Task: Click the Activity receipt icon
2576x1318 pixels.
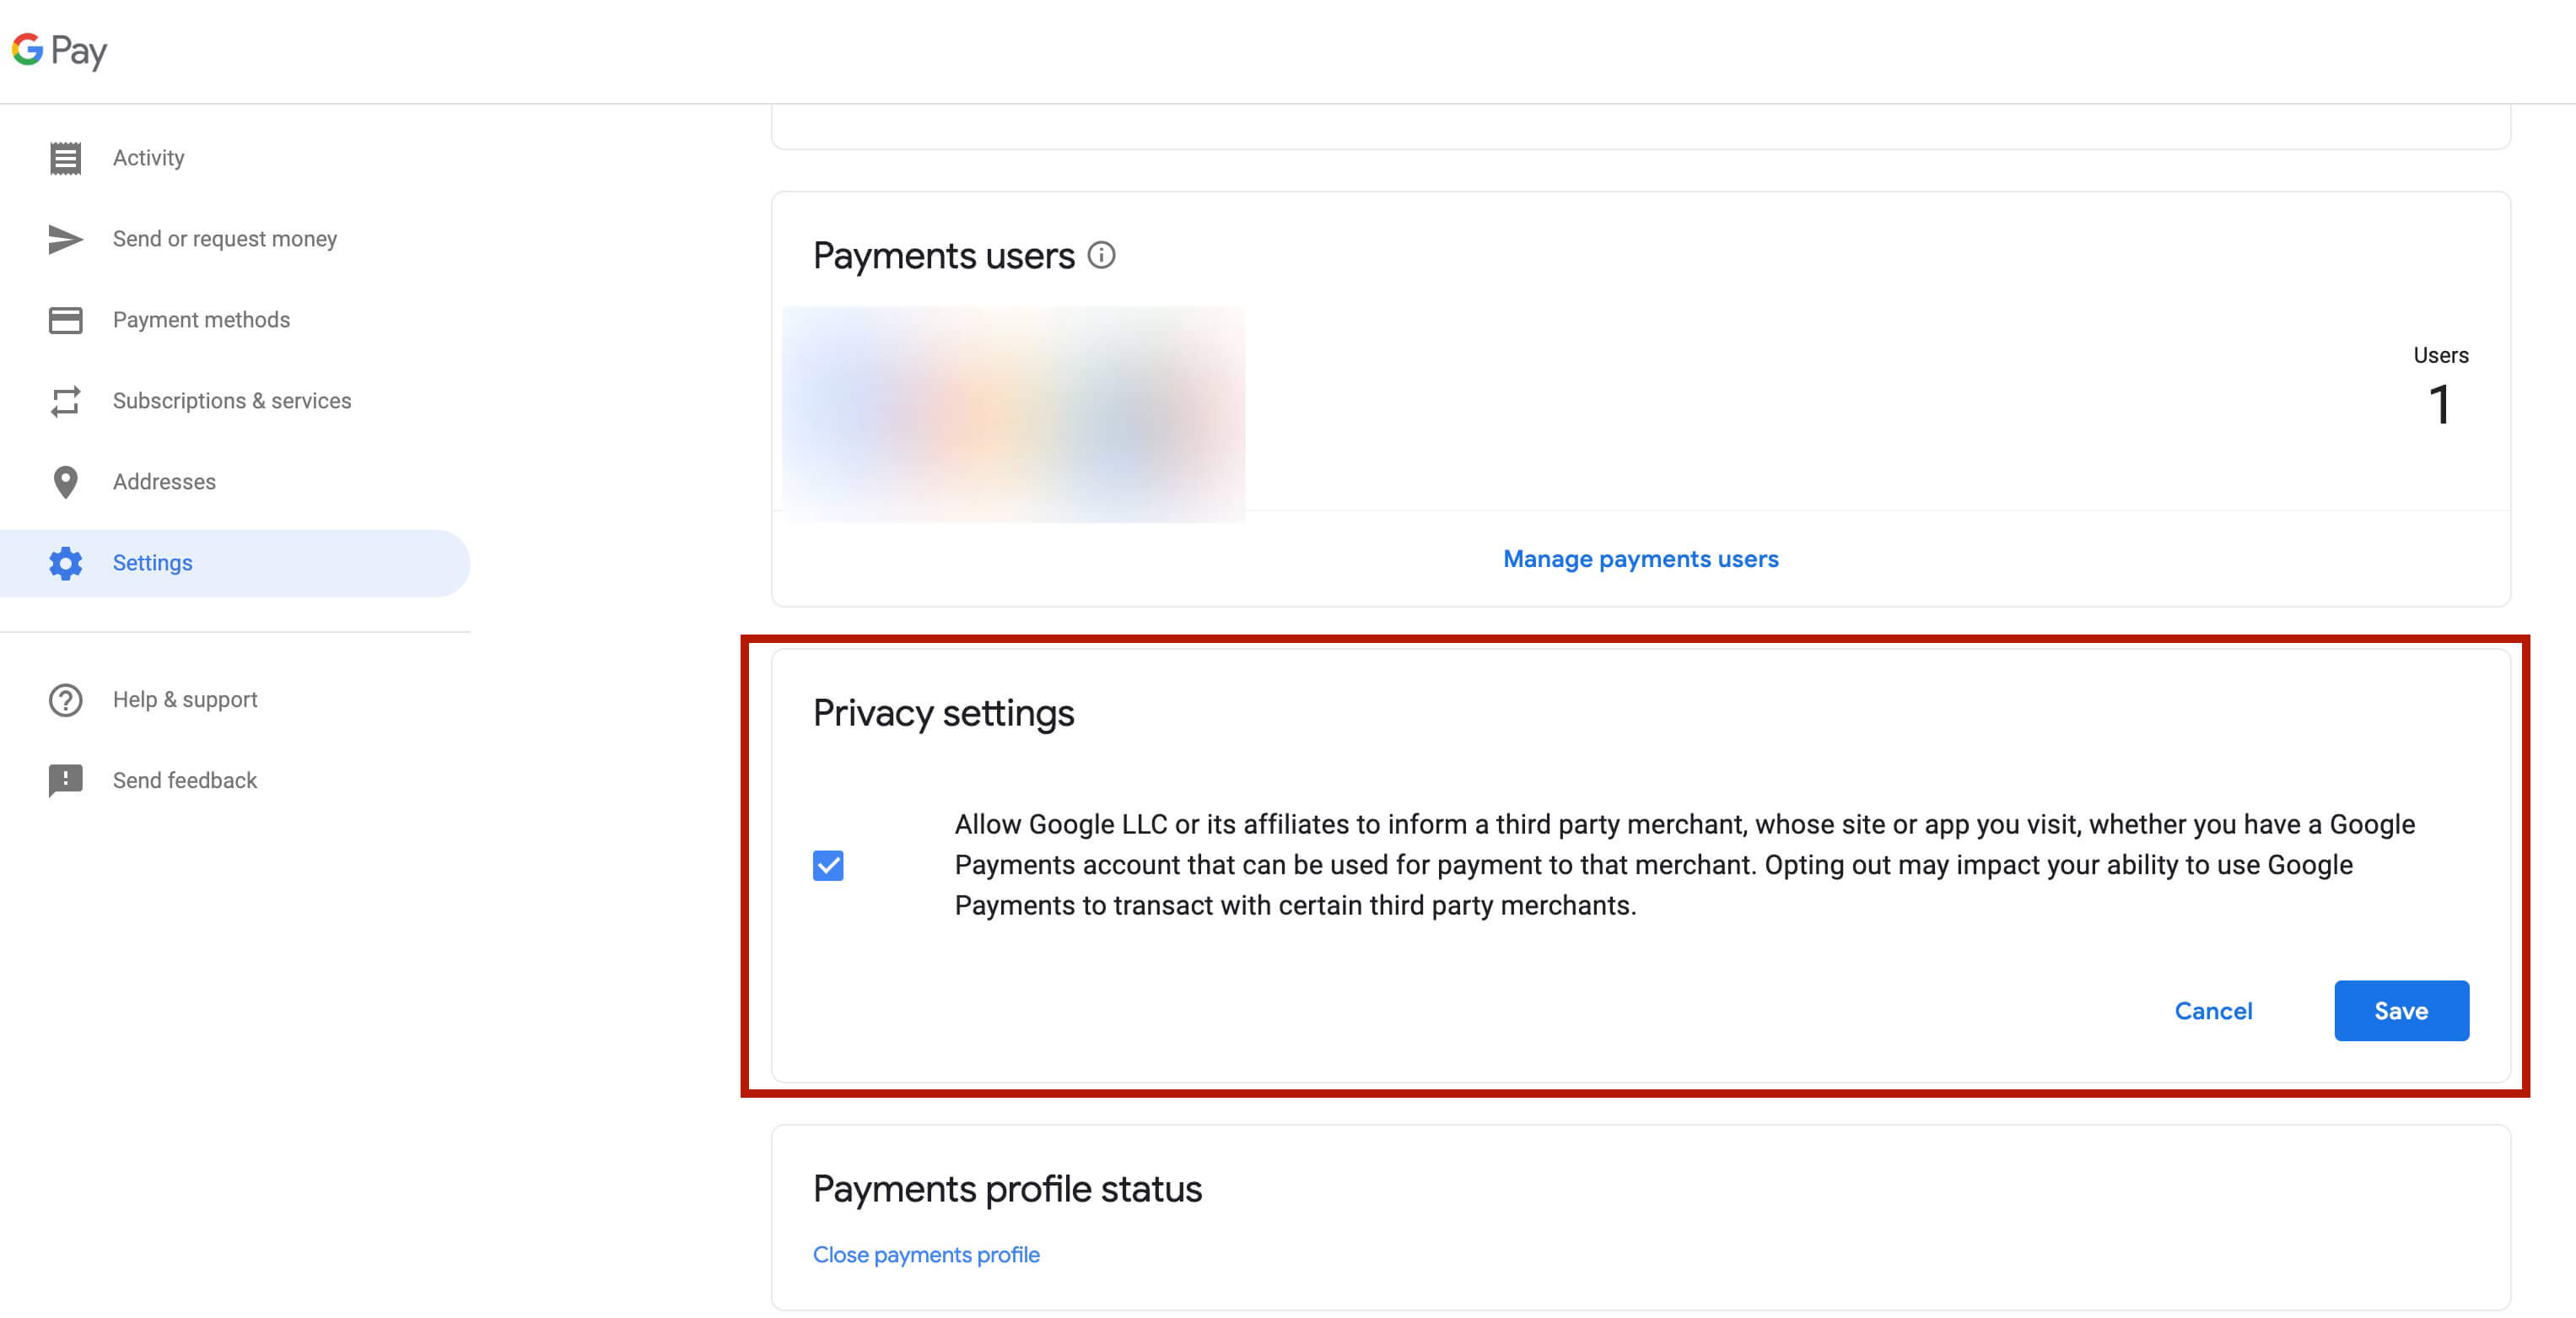Action: click(x=66, y=158)
